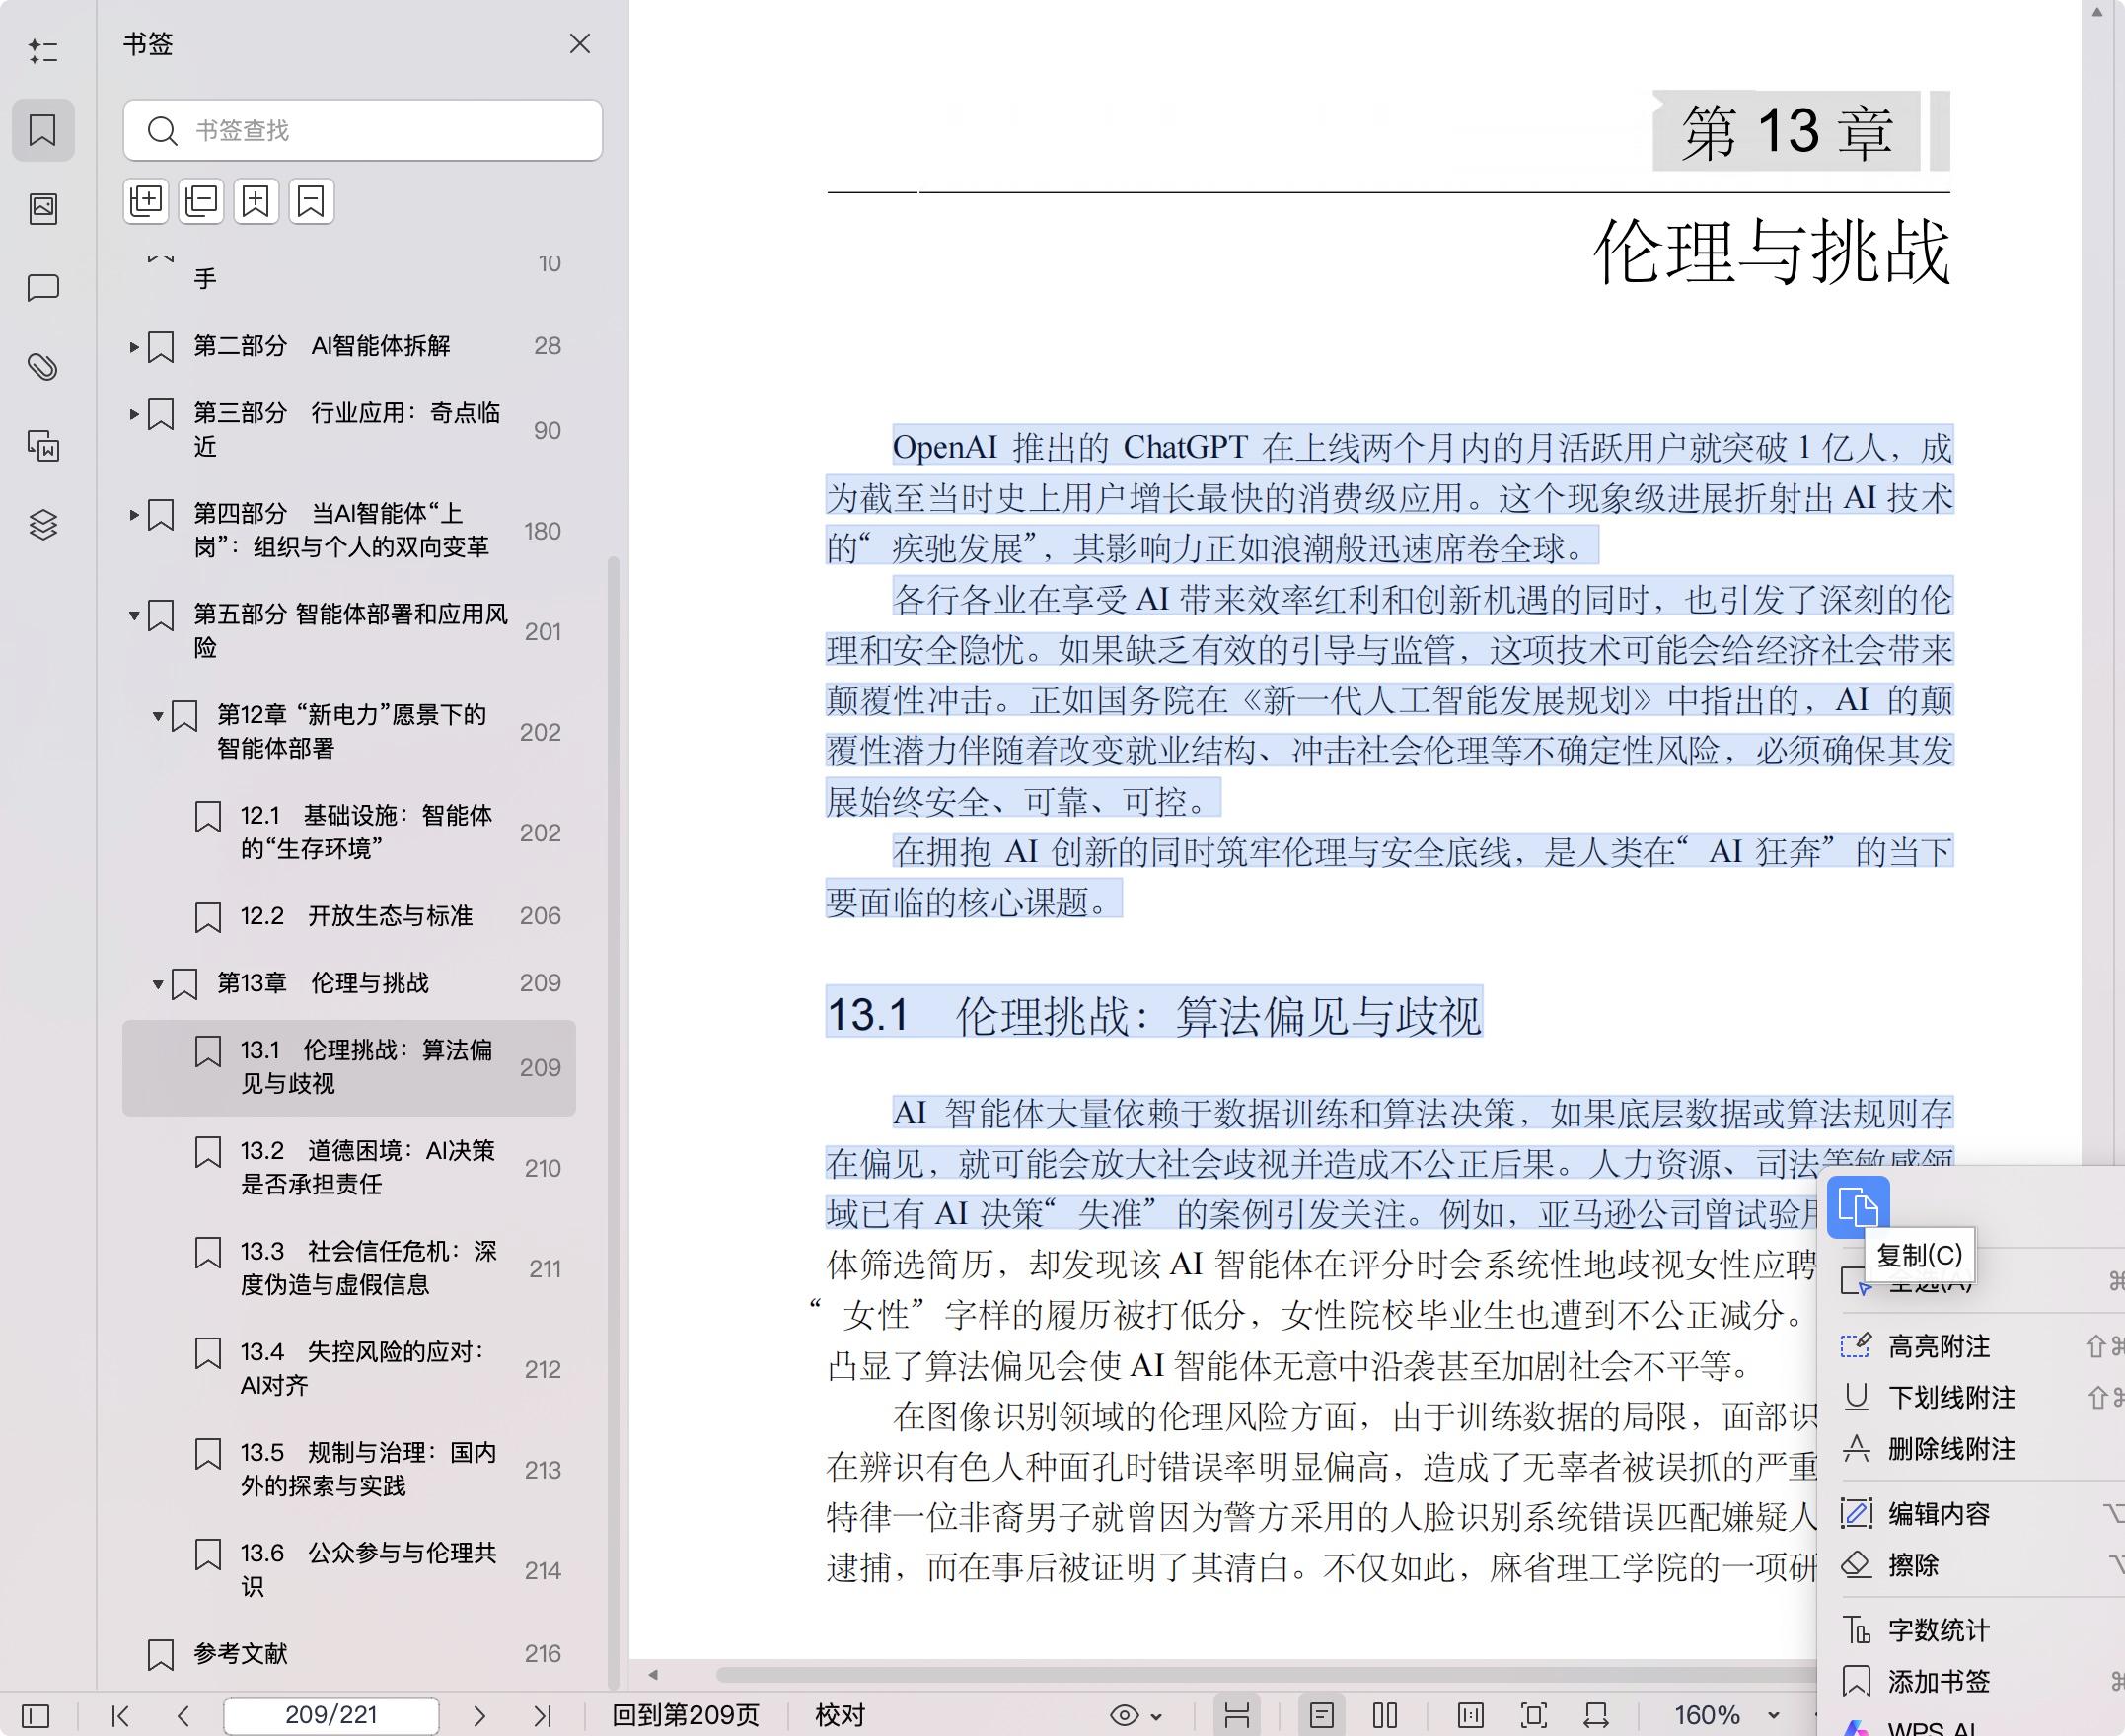Image resolution: width=2125 pixels, height=1736 pixels.
Task: Close the 书签 bookmarks panel
Action: click(580, 44)
